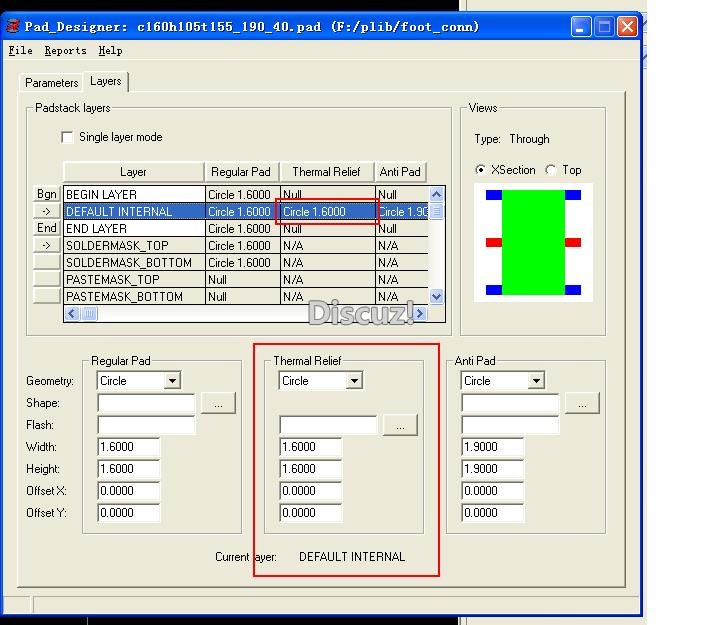
Task: Click the layer list scroll up arrow
Action: (436, 194)
